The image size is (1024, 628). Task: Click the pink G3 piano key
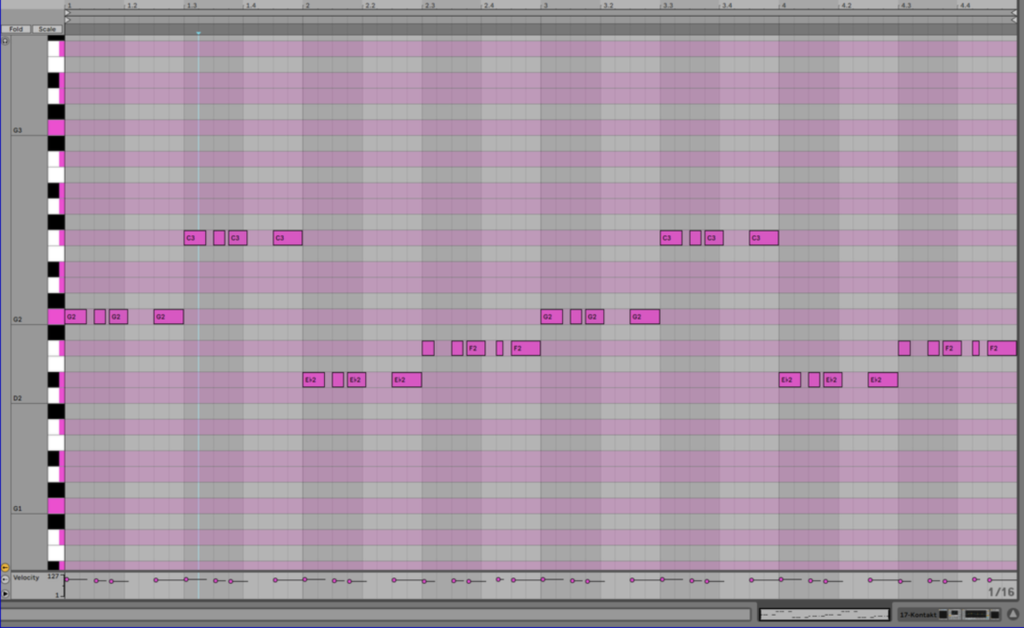56,127
